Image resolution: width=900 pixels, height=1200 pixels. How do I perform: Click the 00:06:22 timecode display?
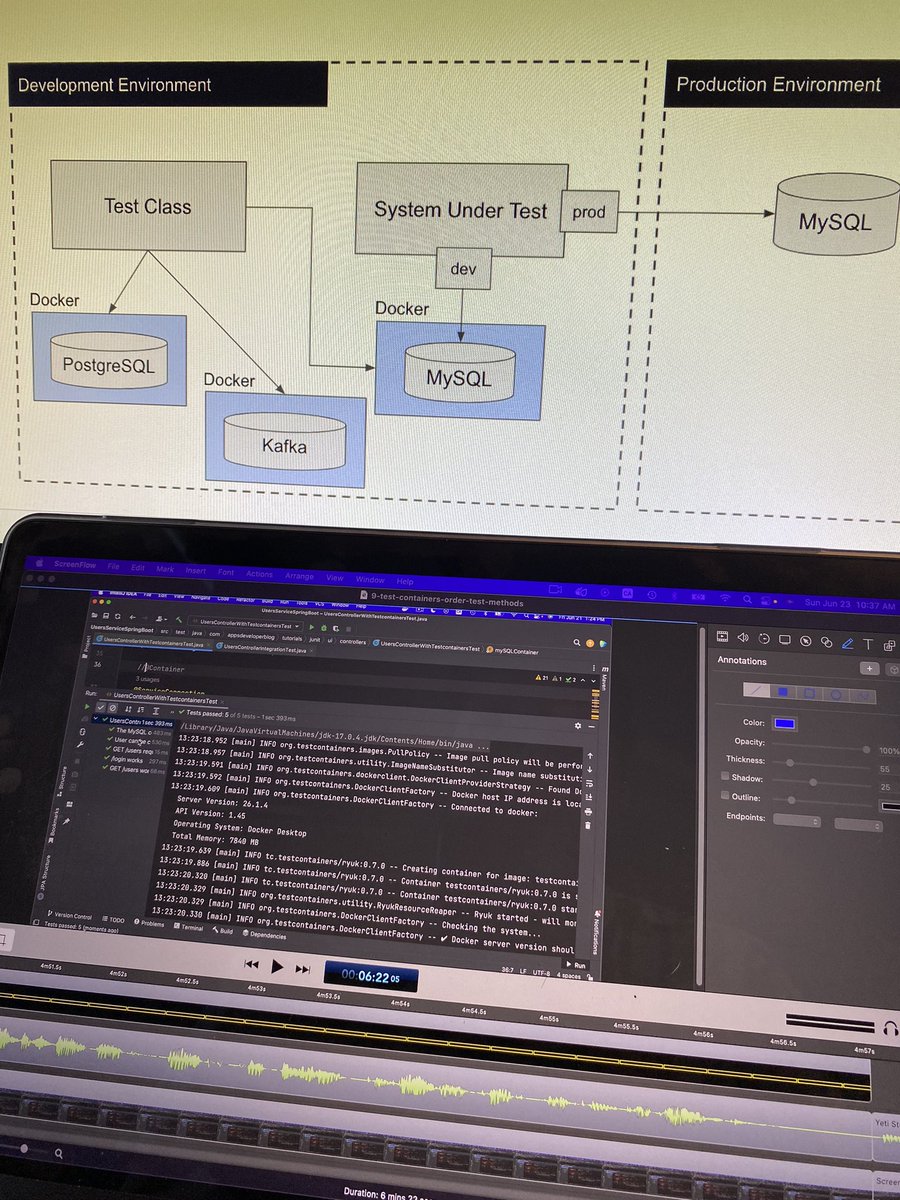coord(371,975)
